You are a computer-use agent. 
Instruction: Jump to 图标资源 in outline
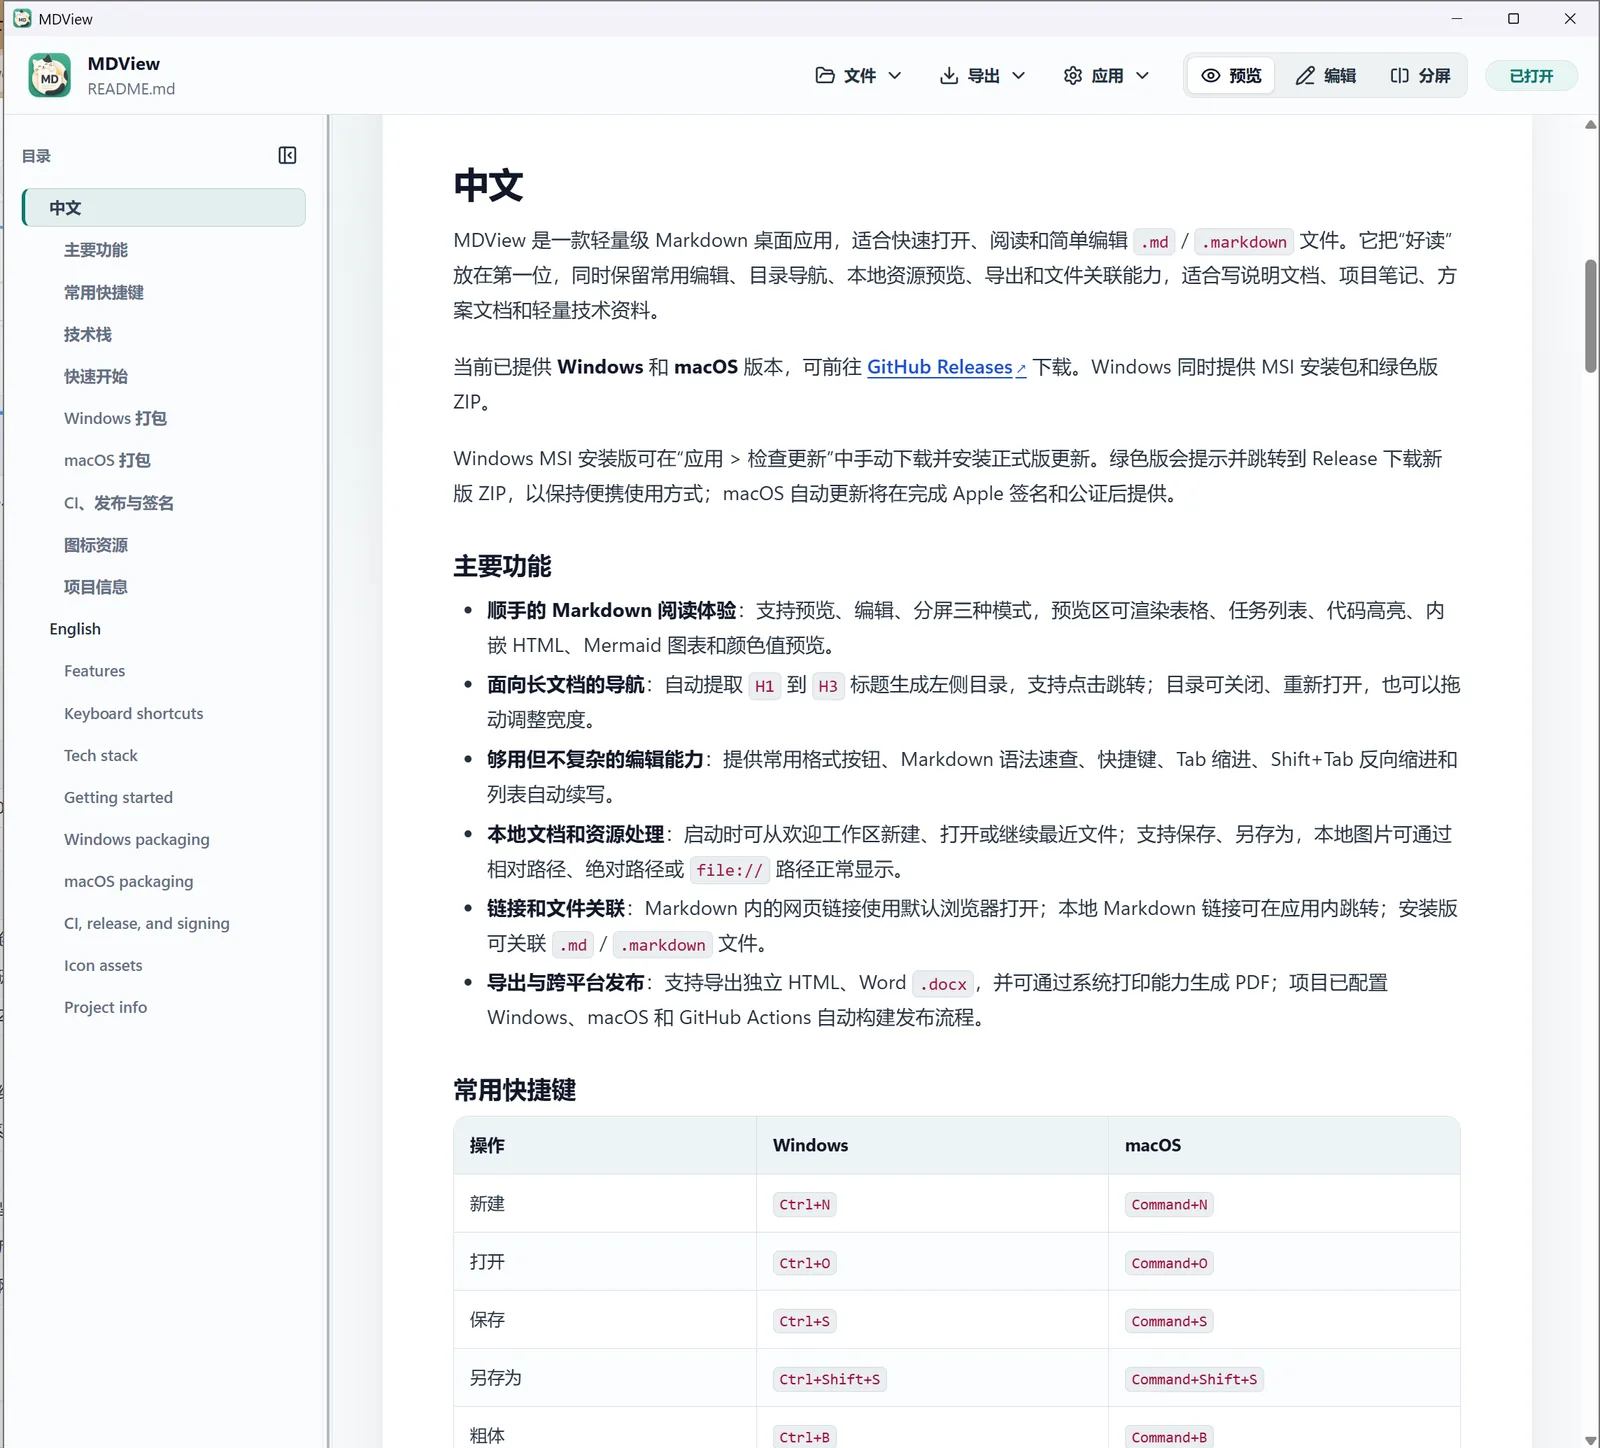96,545
